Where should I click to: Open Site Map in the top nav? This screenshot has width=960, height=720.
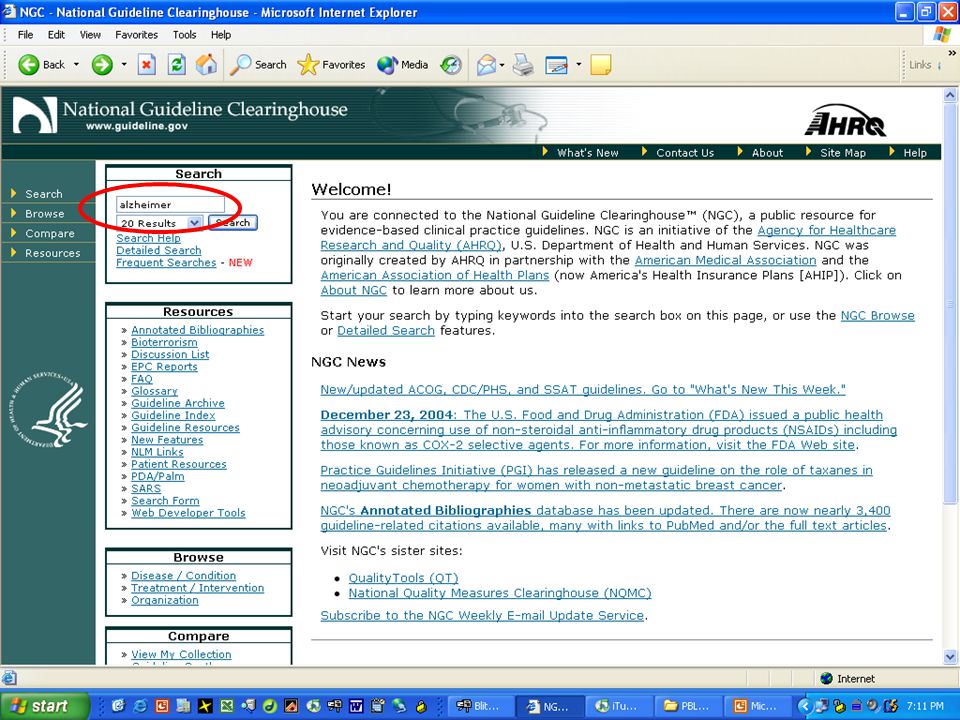click(x=843, y=152)
